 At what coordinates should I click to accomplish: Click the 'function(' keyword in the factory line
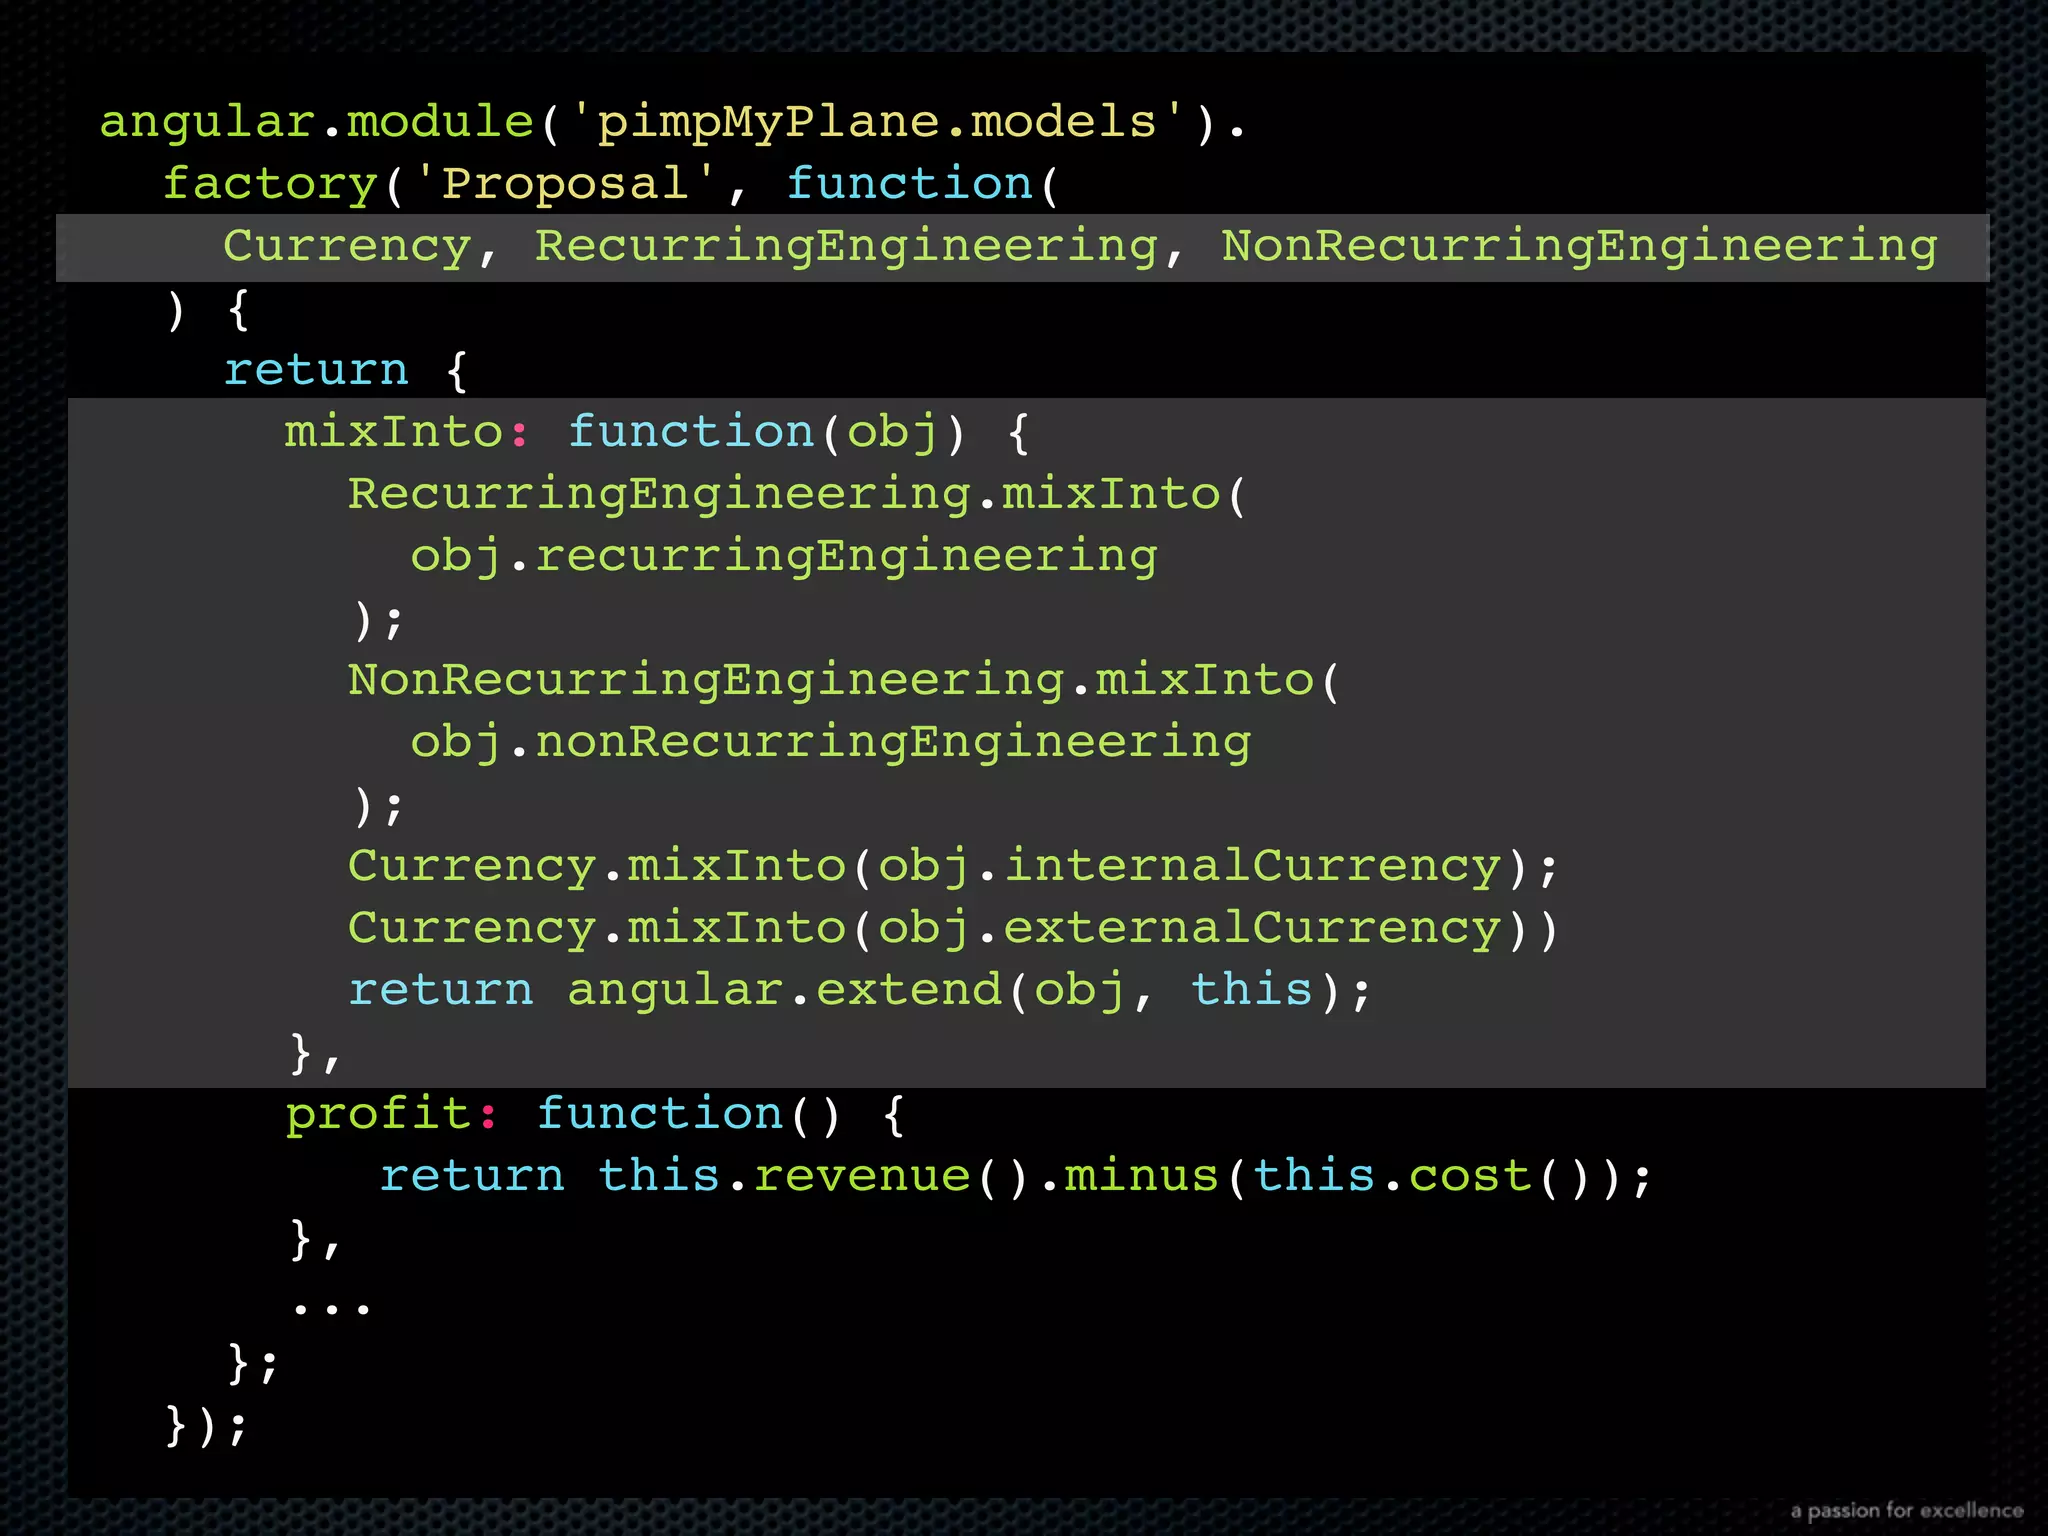click(922, 184)
